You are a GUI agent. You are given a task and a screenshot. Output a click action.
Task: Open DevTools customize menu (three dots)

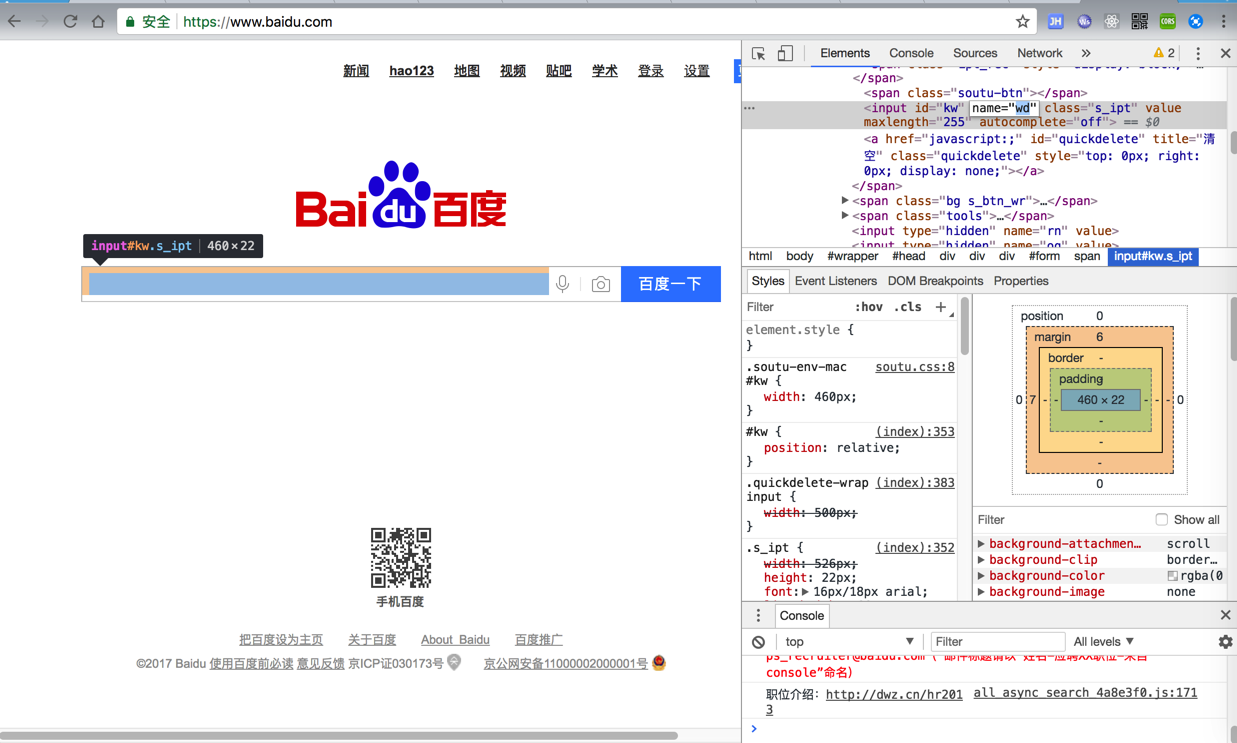tap(1198, 54)
